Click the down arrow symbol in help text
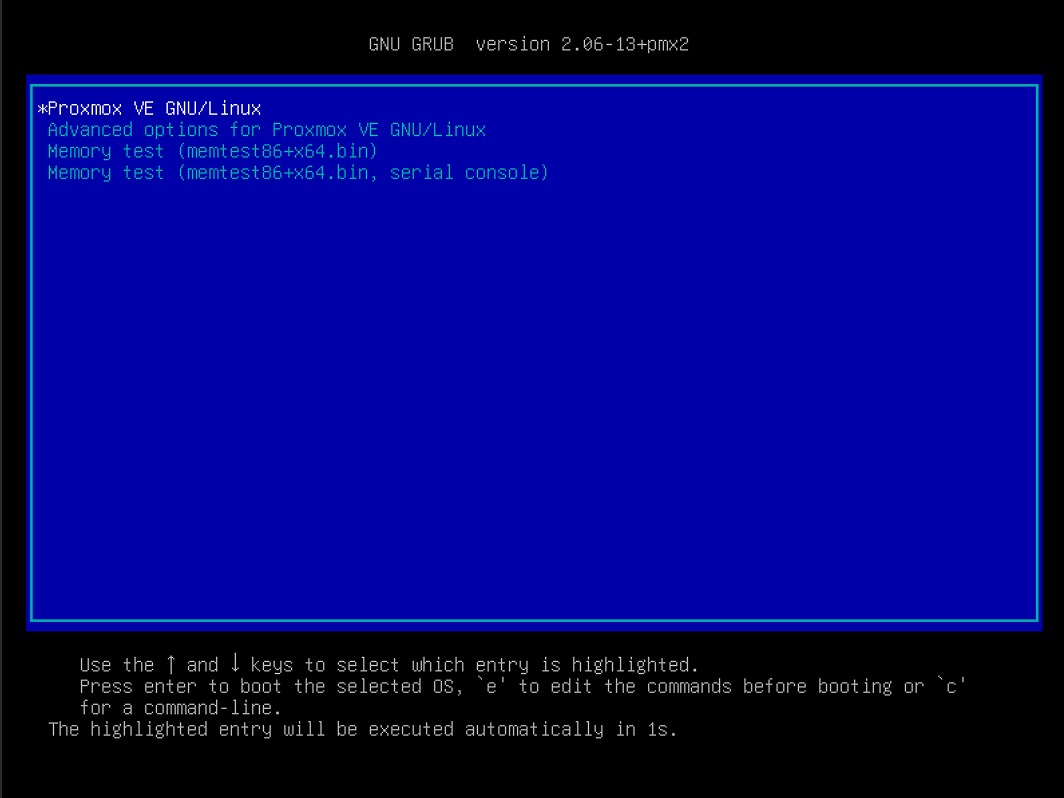1064x798 pixels. (x=235, y=664)
